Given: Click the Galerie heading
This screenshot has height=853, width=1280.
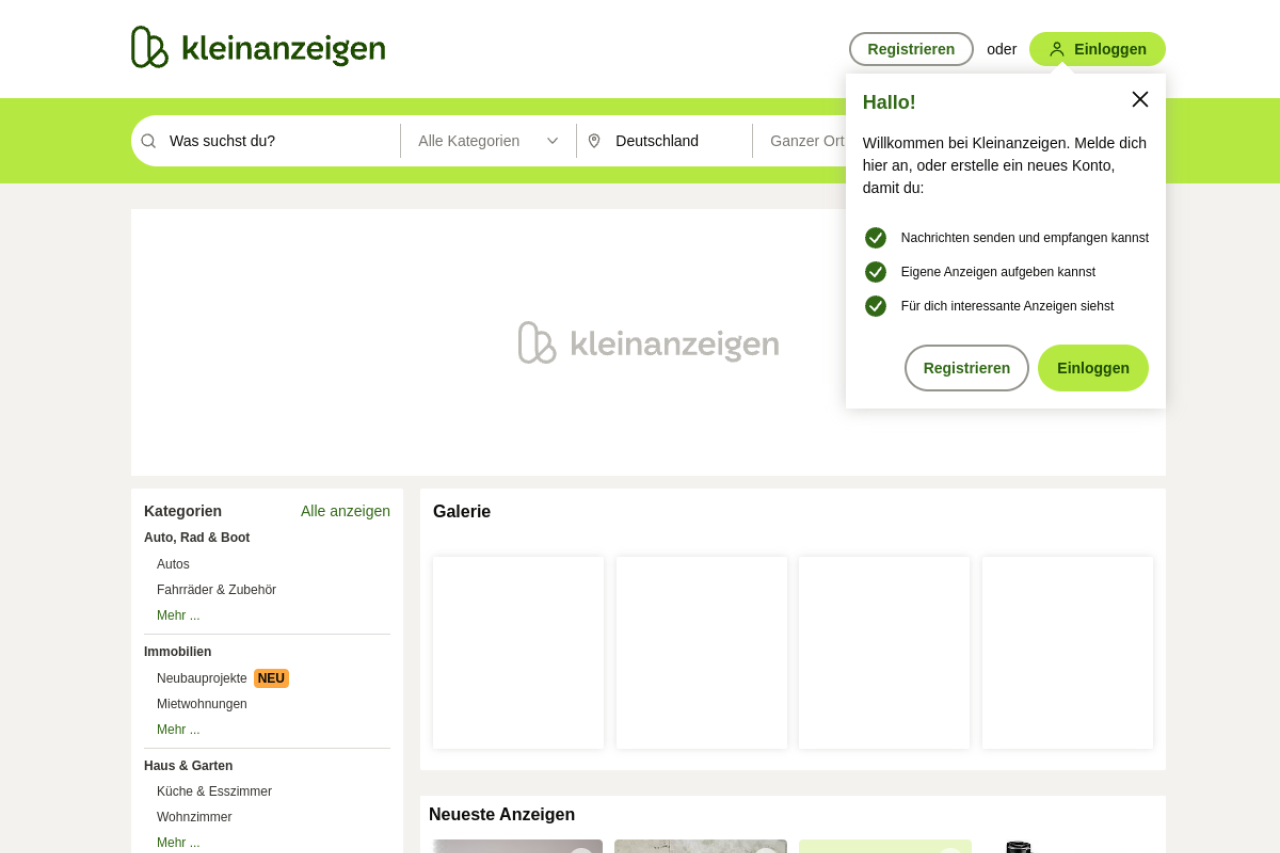Looking at the screenshot, I should tap(462, 512).
